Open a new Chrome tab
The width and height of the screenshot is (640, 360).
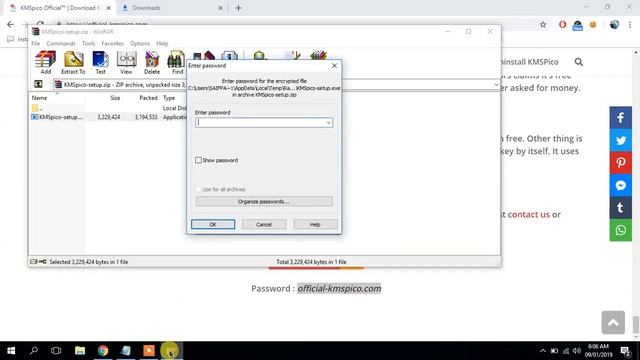238,8
